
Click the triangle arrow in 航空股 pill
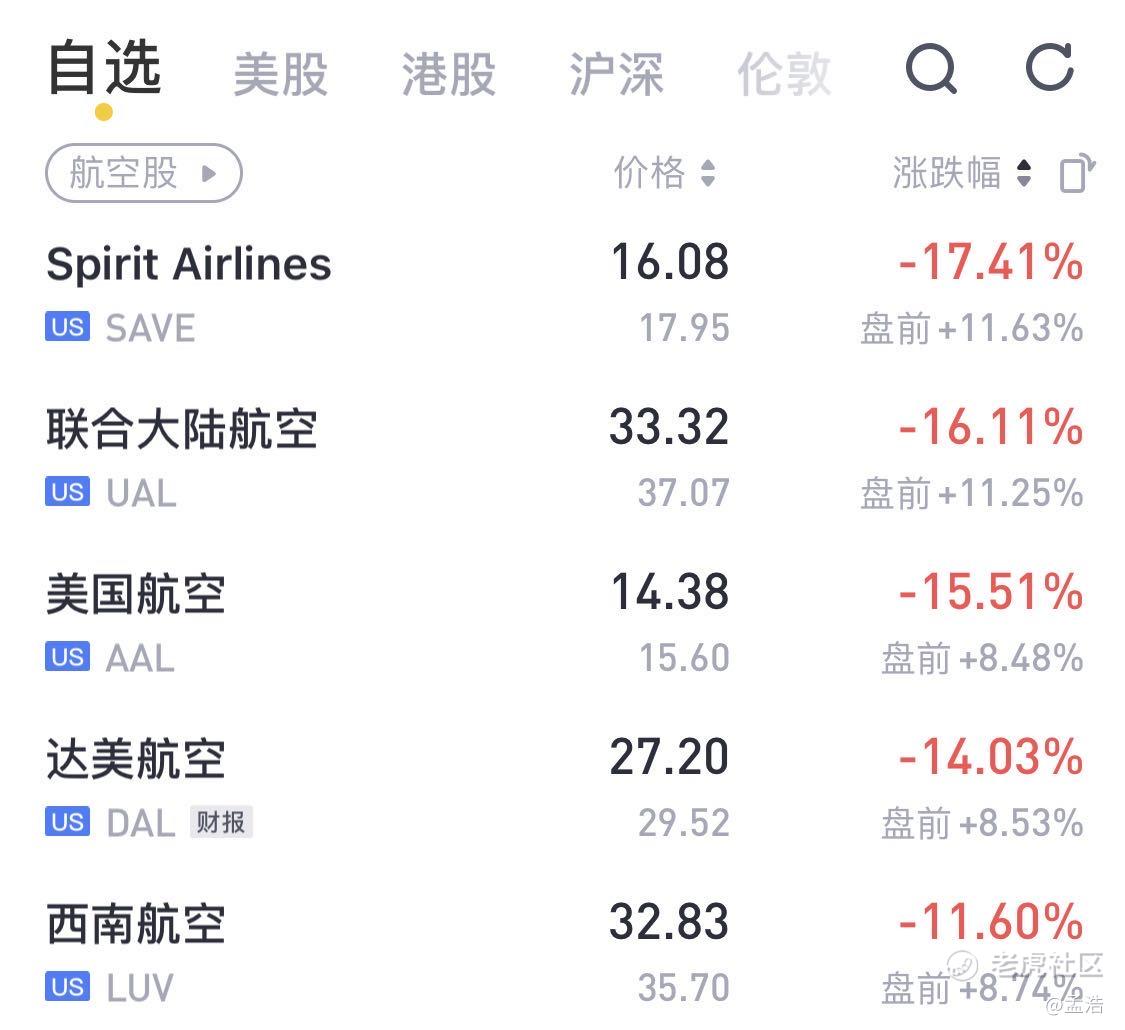click(209, 173)
